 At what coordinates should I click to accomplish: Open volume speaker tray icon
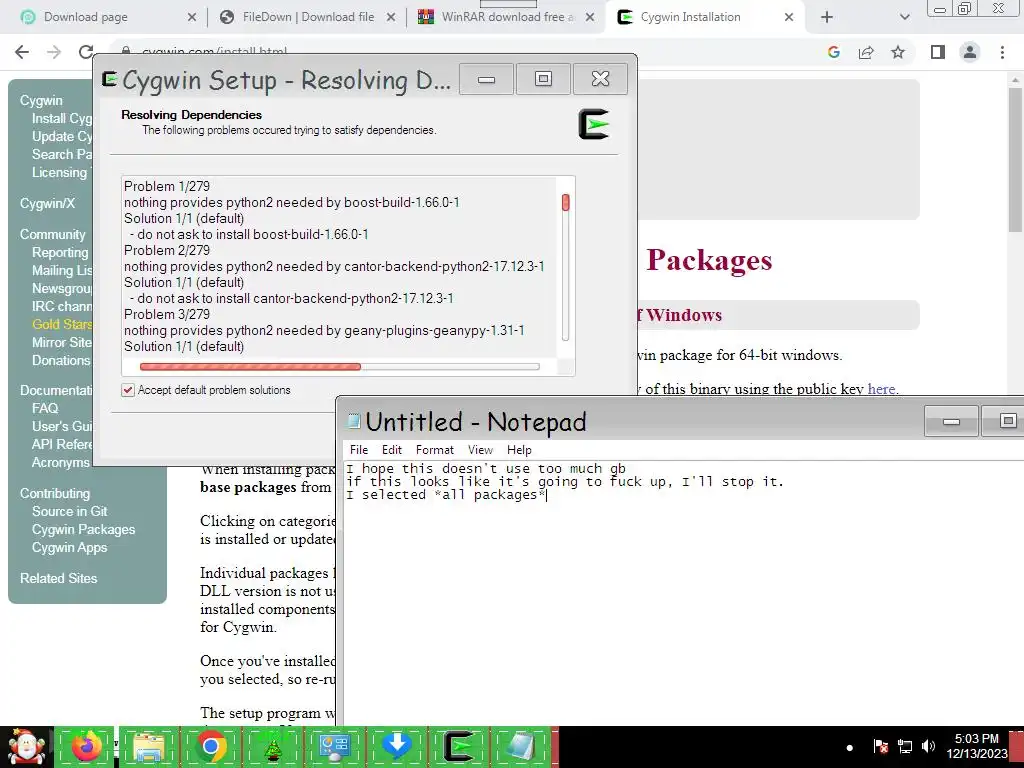(x=928, y=746)
